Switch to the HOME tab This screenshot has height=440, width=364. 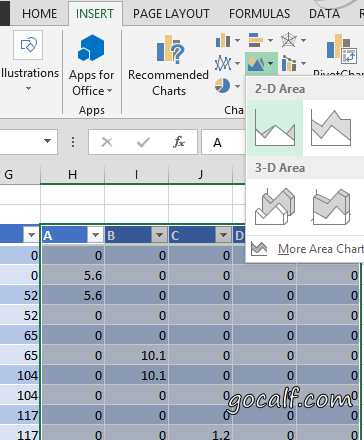click(x=39, y=14)
